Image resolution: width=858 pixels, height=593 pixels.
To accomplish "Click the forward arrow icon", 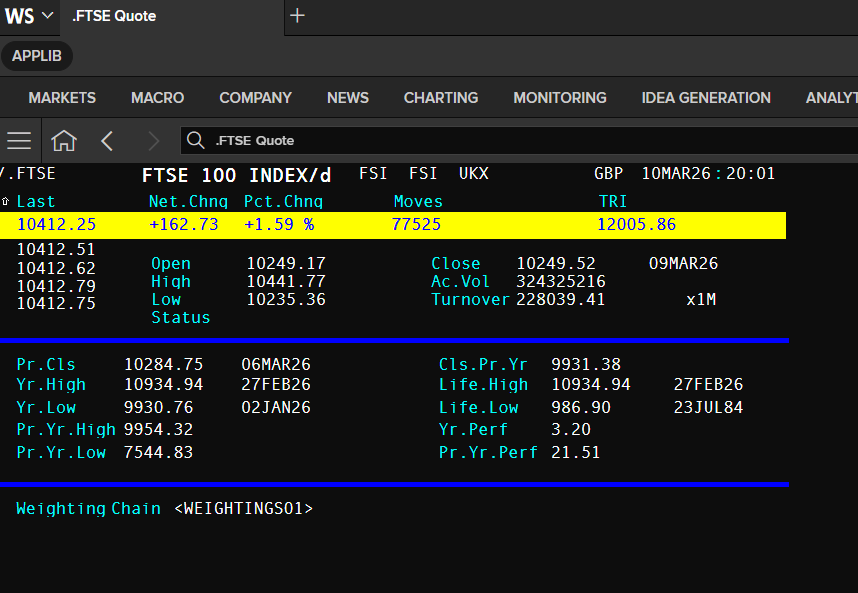I will click(x=154, y=141).
